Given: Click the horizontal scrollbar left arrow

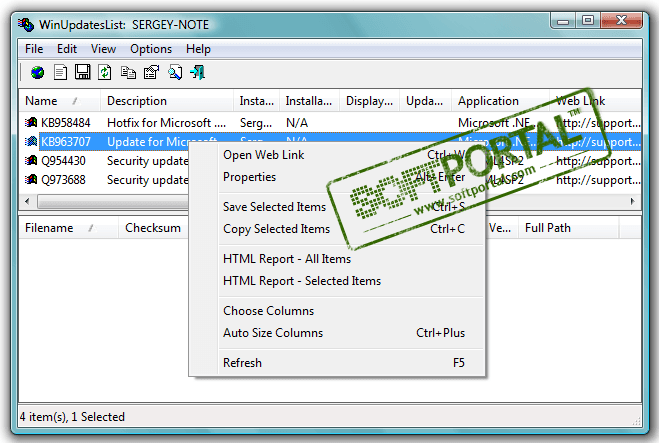Looking at the screenshot, I should click(x=27, y=201).
